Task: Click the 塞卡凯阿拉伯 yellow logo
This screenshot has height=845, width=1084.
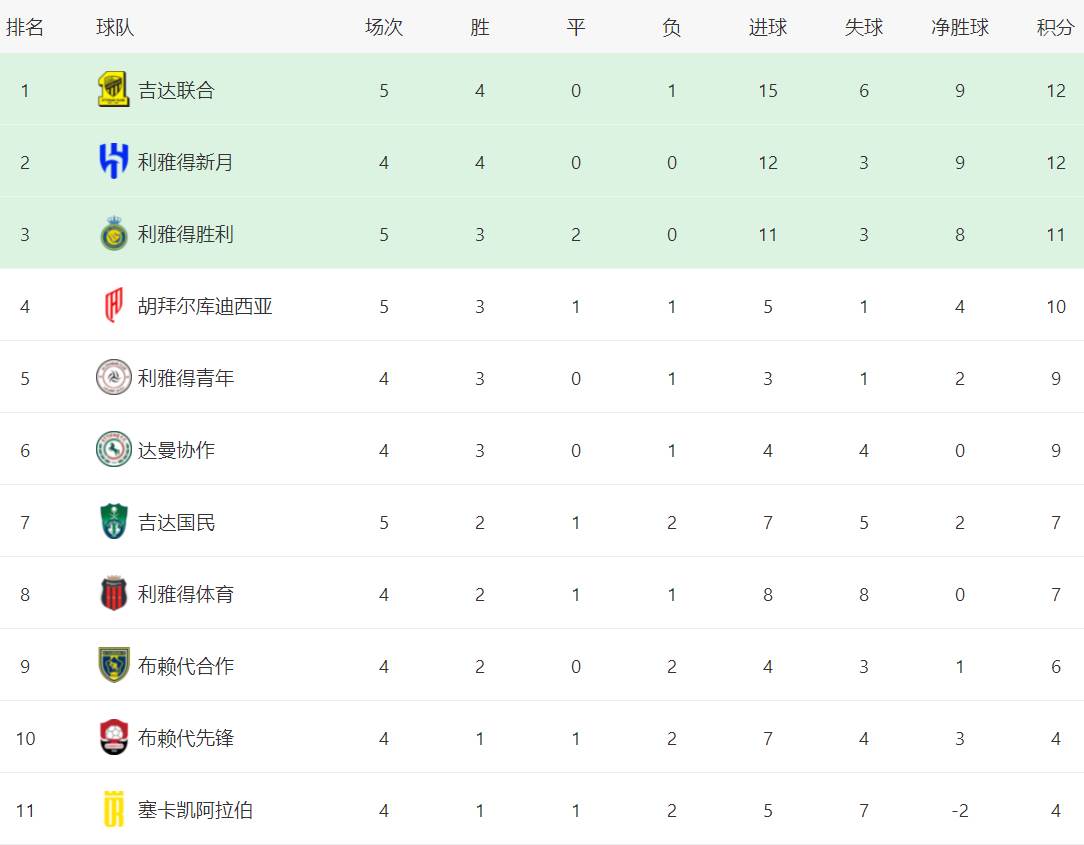Action: (113, 809)
